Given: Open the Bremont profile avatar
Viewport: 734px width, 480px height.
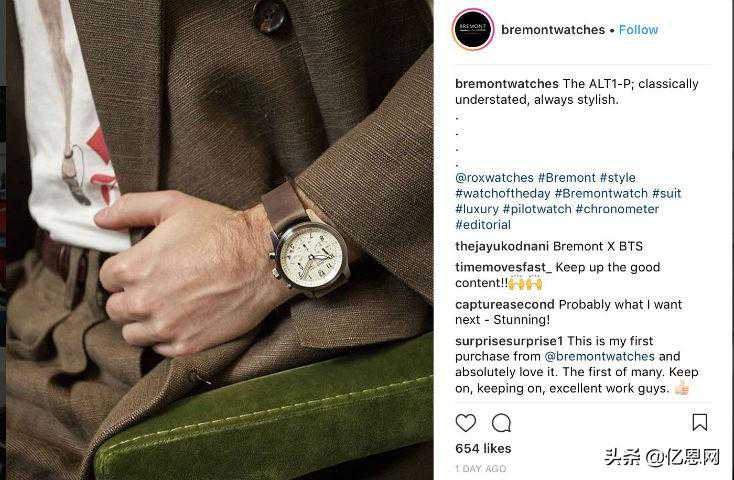Looking at the screenshot, I should [473, 29].
